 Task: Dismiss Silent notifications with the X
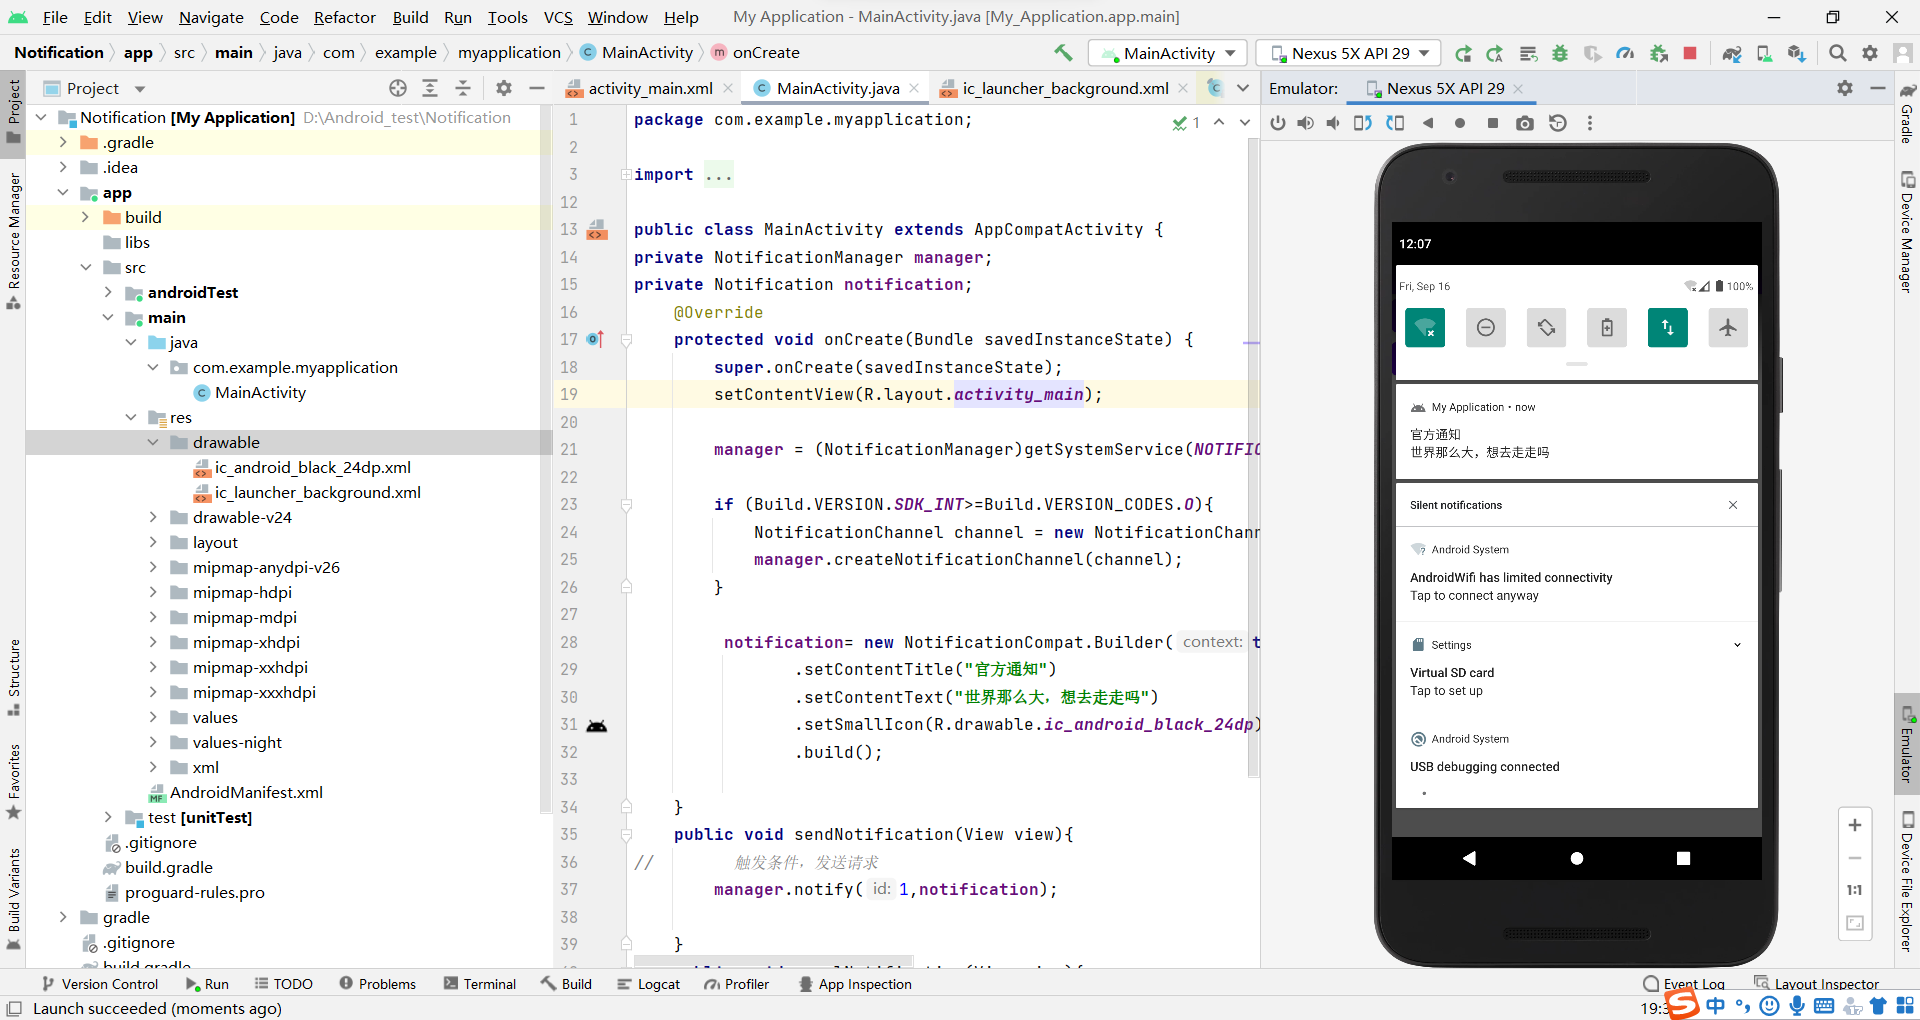point(1734,505)
